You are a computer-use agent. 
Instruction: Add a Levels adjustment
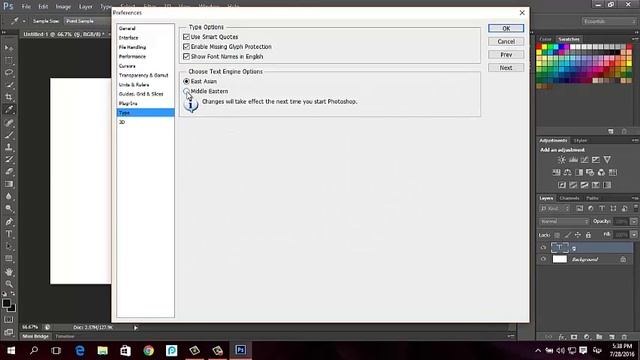(x=573, y=160)
